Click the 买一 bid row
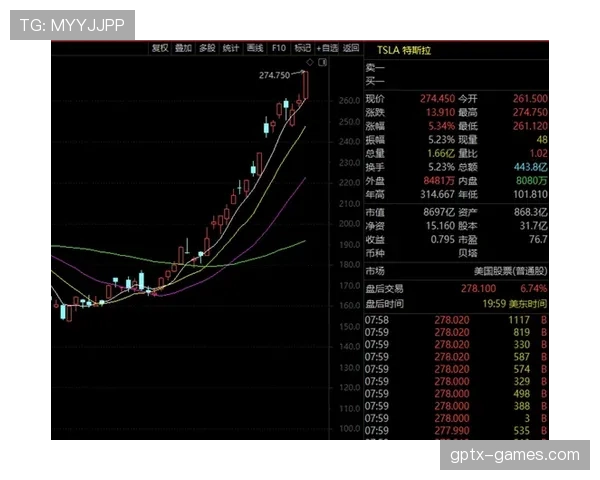 coord(456,81)
